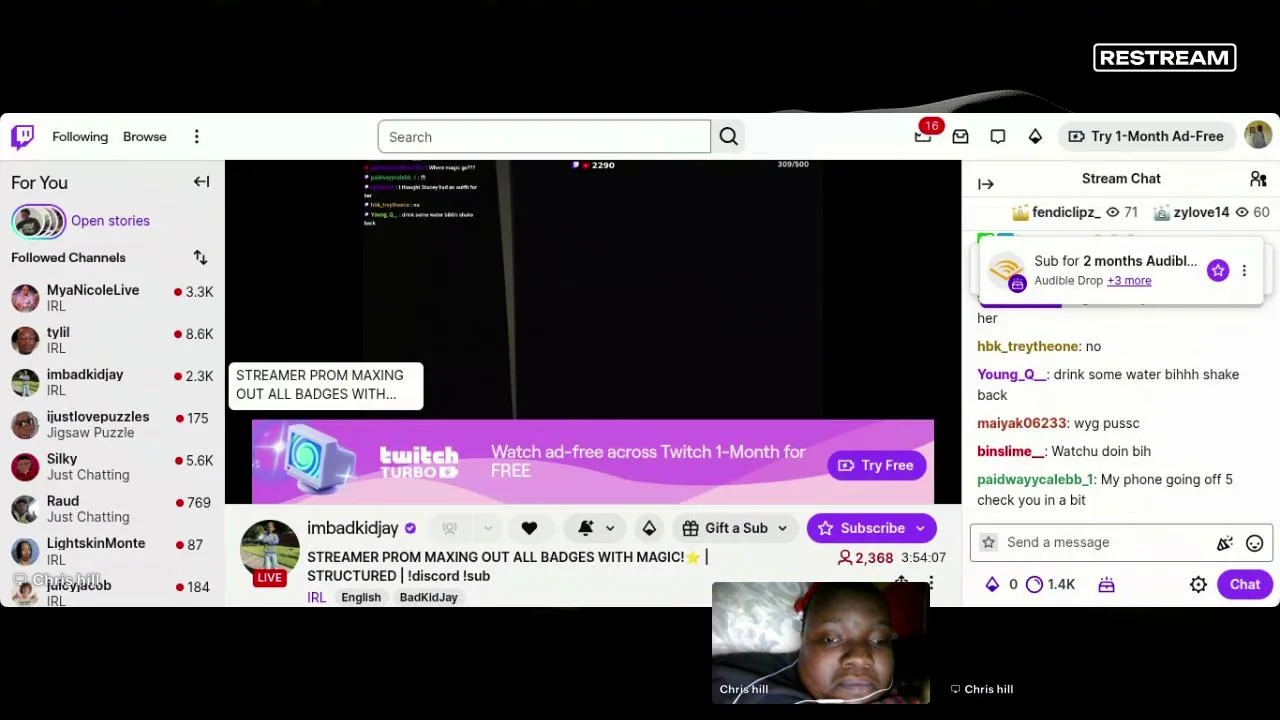
Task: Open Audible drop three-dot options
Action: pos(1244,270)
